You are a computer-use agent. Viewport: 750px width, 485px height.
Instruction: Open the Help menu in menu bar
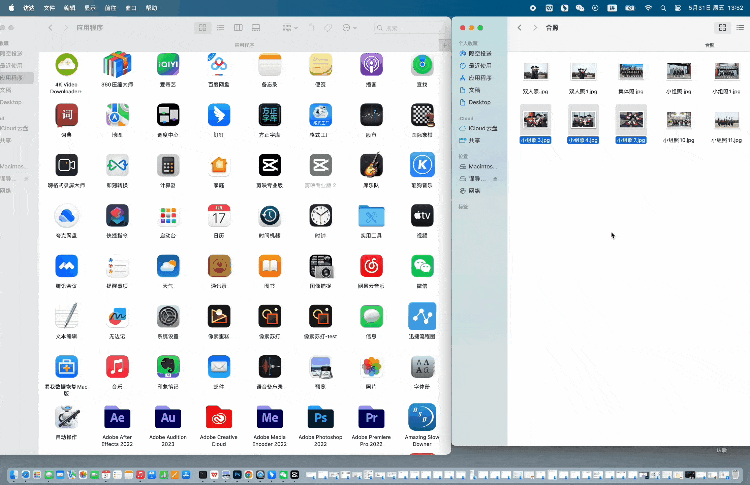point(151,7)
